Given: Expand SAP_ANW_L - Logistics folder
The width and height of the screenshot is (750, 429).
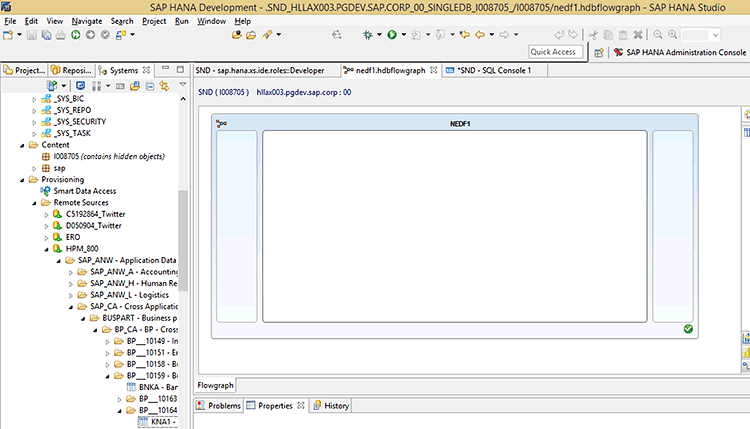Looking at the screenshot, I should (71, 296).
